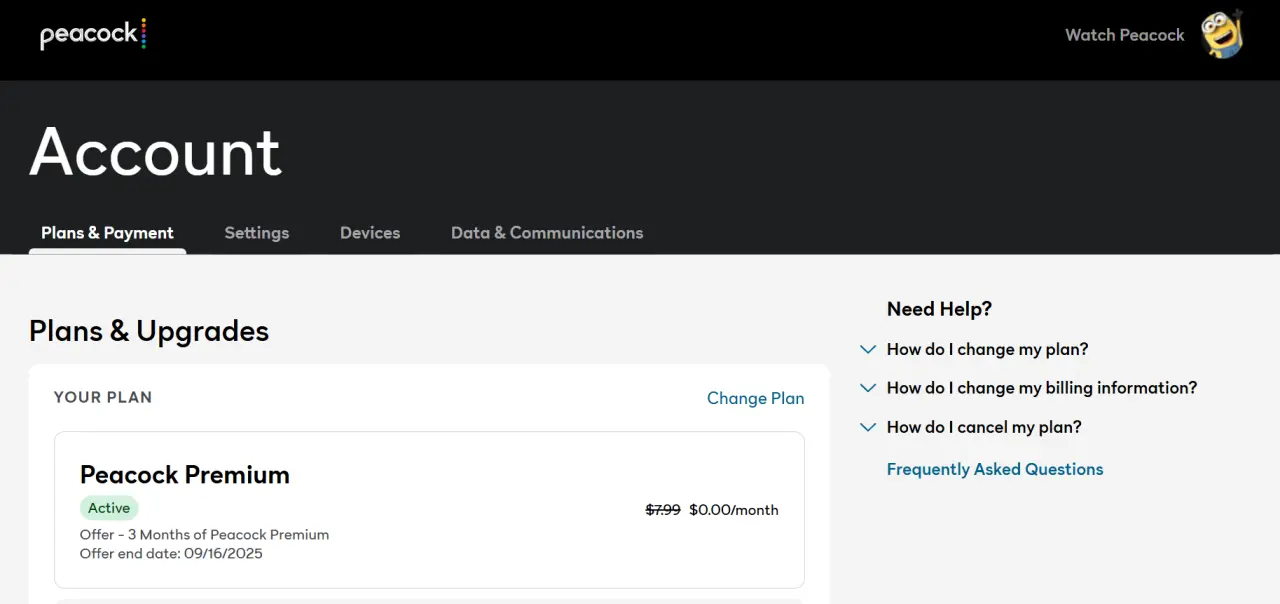Open the Minion profile avatar
Viewport: 1280px width, 604px height.
click(1221, 34)
